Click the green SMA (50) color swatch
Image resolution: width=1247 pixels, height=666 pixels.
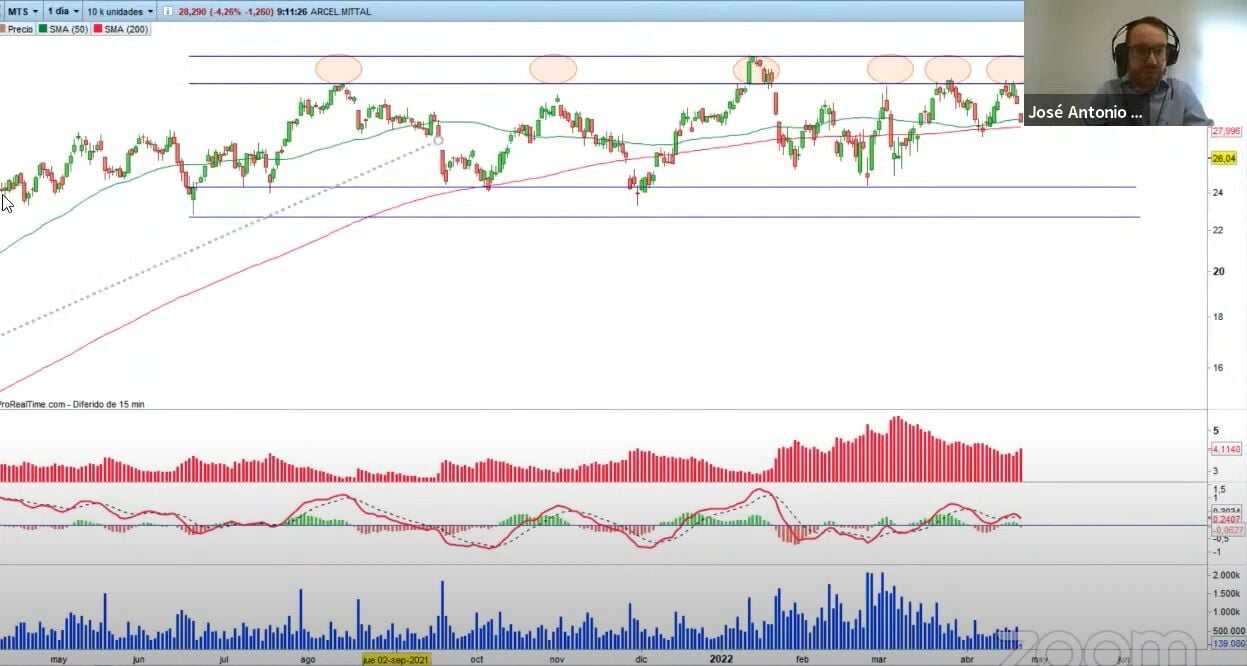tap(42, 29)
